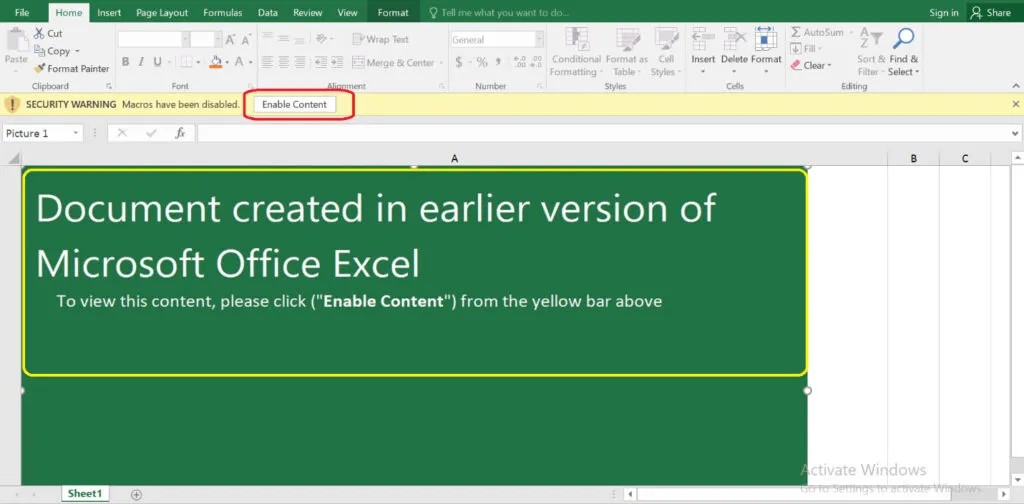Screen dimensions: 1024x504
Task: Expand the formula bar chevron
Action: tap(1016, 133)
